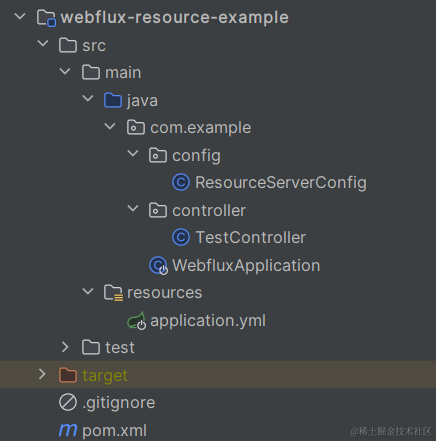Collapse the java source folder chevron
Screen dimensions: 436x441
[x=88, y=98]
